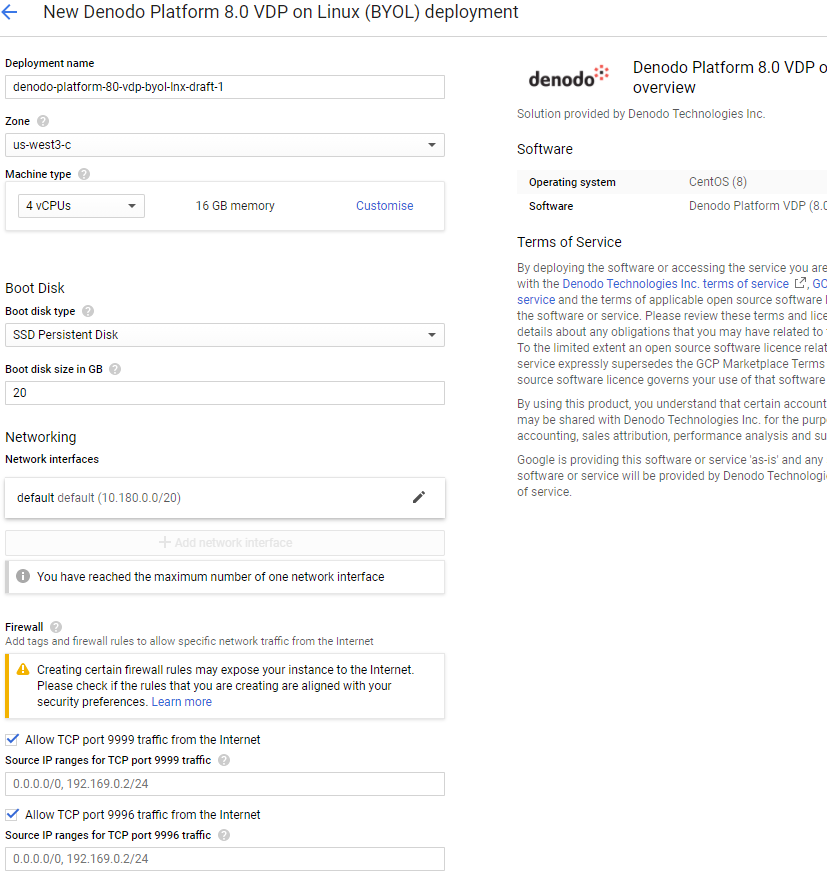Click the 'Operating system' row label

572,182
